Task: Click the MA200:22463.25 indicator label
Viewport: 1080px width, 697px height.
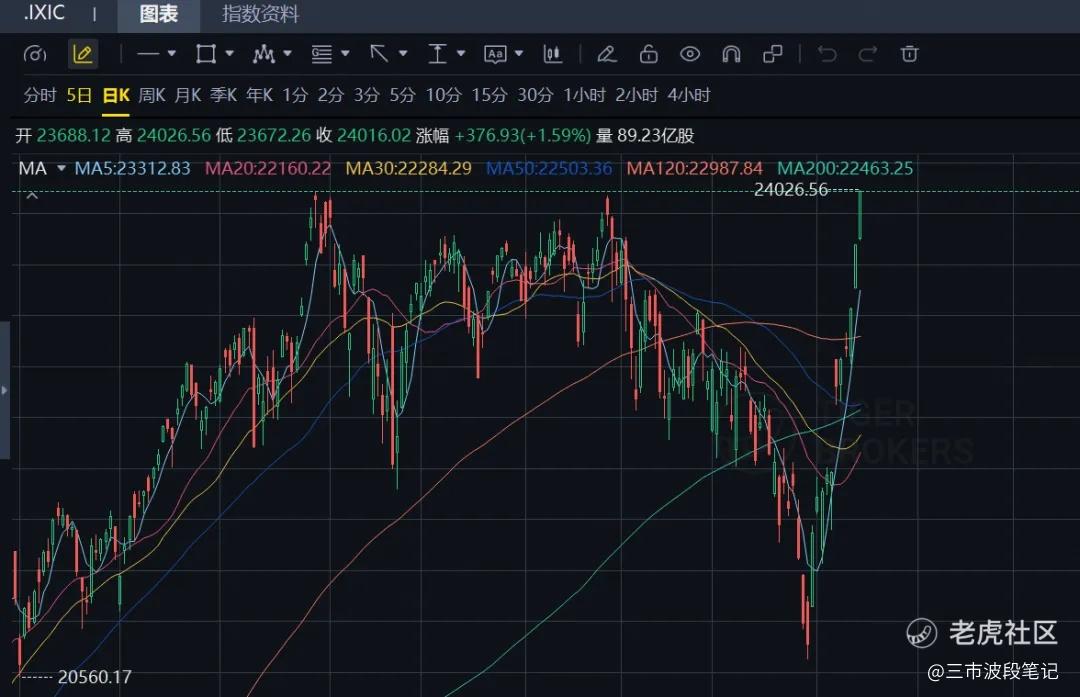Action: [x=845, y=168]
